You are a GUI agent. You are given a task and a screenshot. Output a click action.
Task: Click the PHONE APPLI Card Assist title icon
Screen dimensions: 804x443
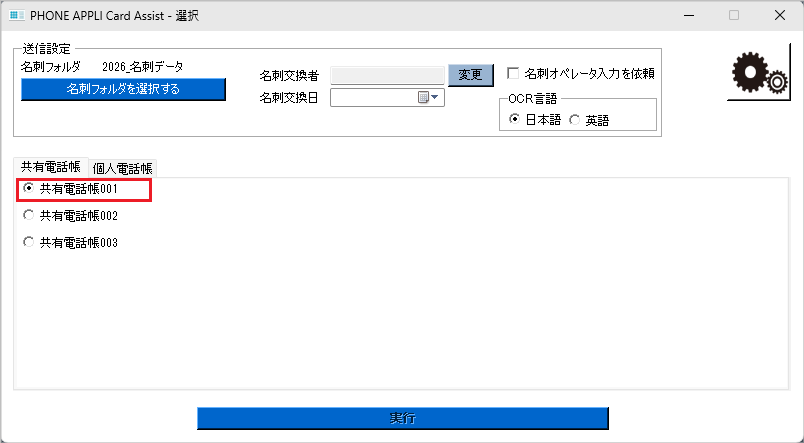click(16, 15)
